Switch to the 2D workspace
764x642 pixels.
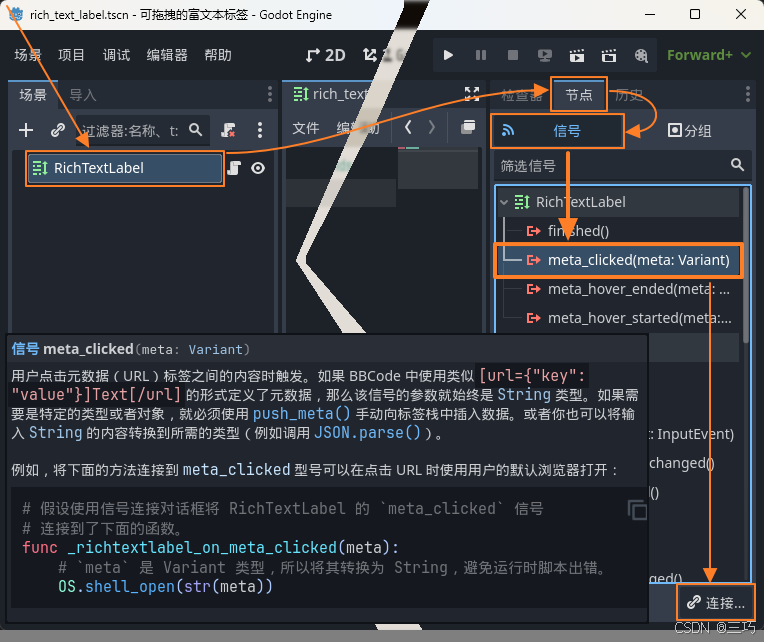point(325,55)
